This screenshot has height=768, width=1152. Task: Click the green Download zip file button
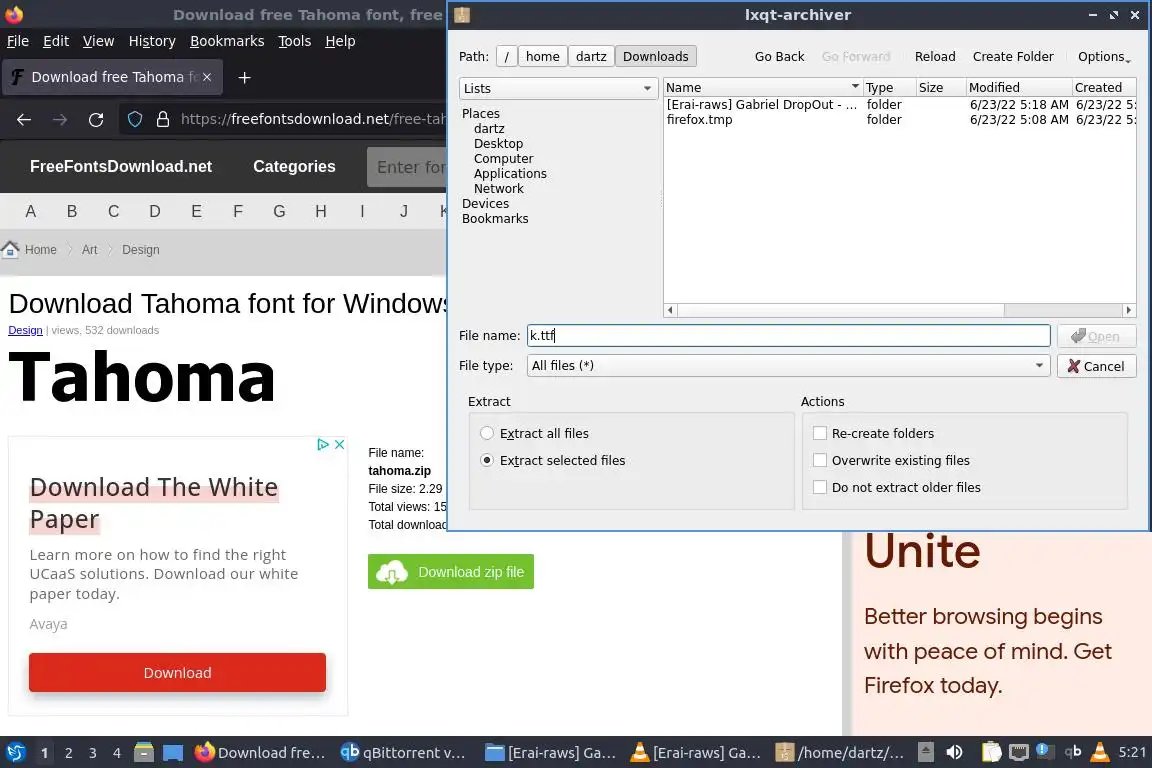point(450,572)
